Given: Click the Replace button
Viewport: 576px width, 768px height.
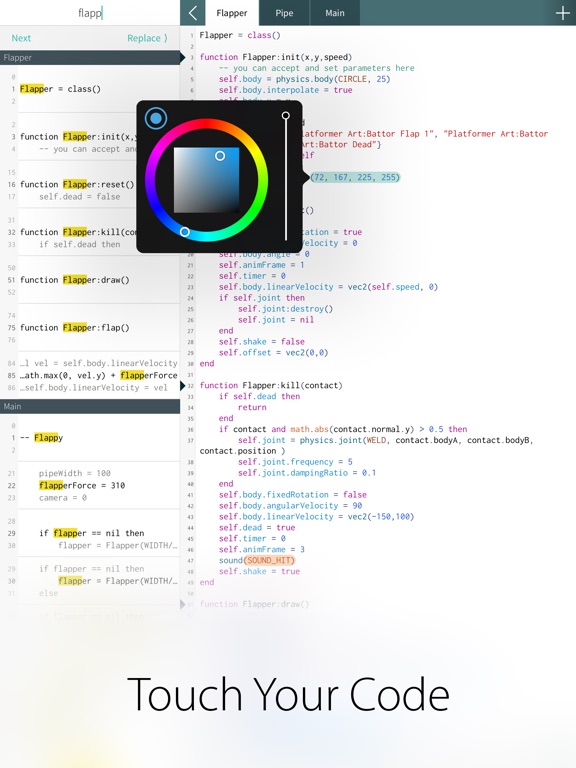Looking at the screenshot, I should (147, 38).
